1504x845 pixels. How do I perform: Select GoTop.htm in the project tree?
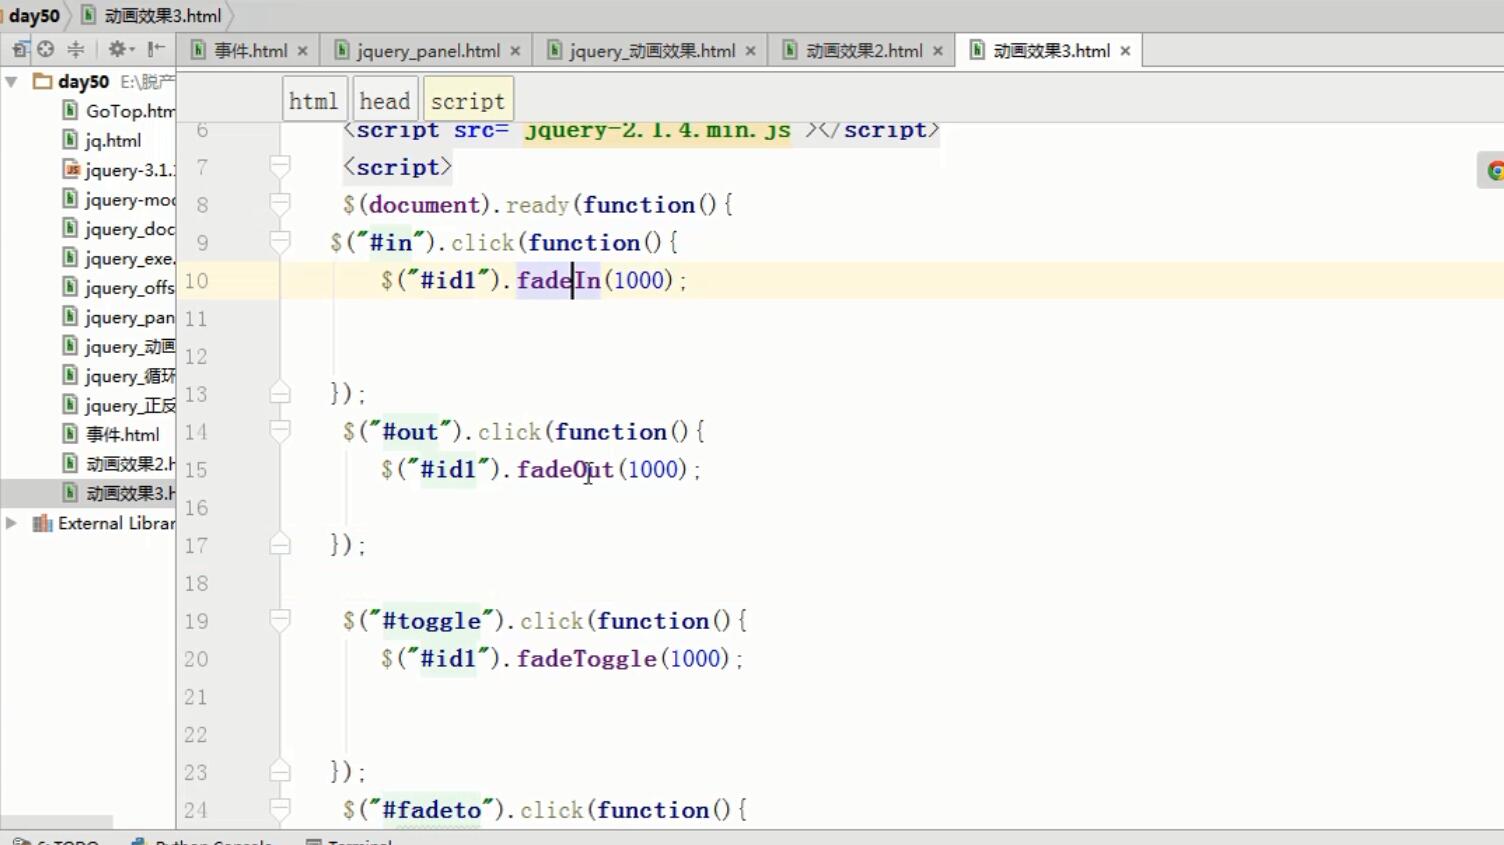[130, 111]
